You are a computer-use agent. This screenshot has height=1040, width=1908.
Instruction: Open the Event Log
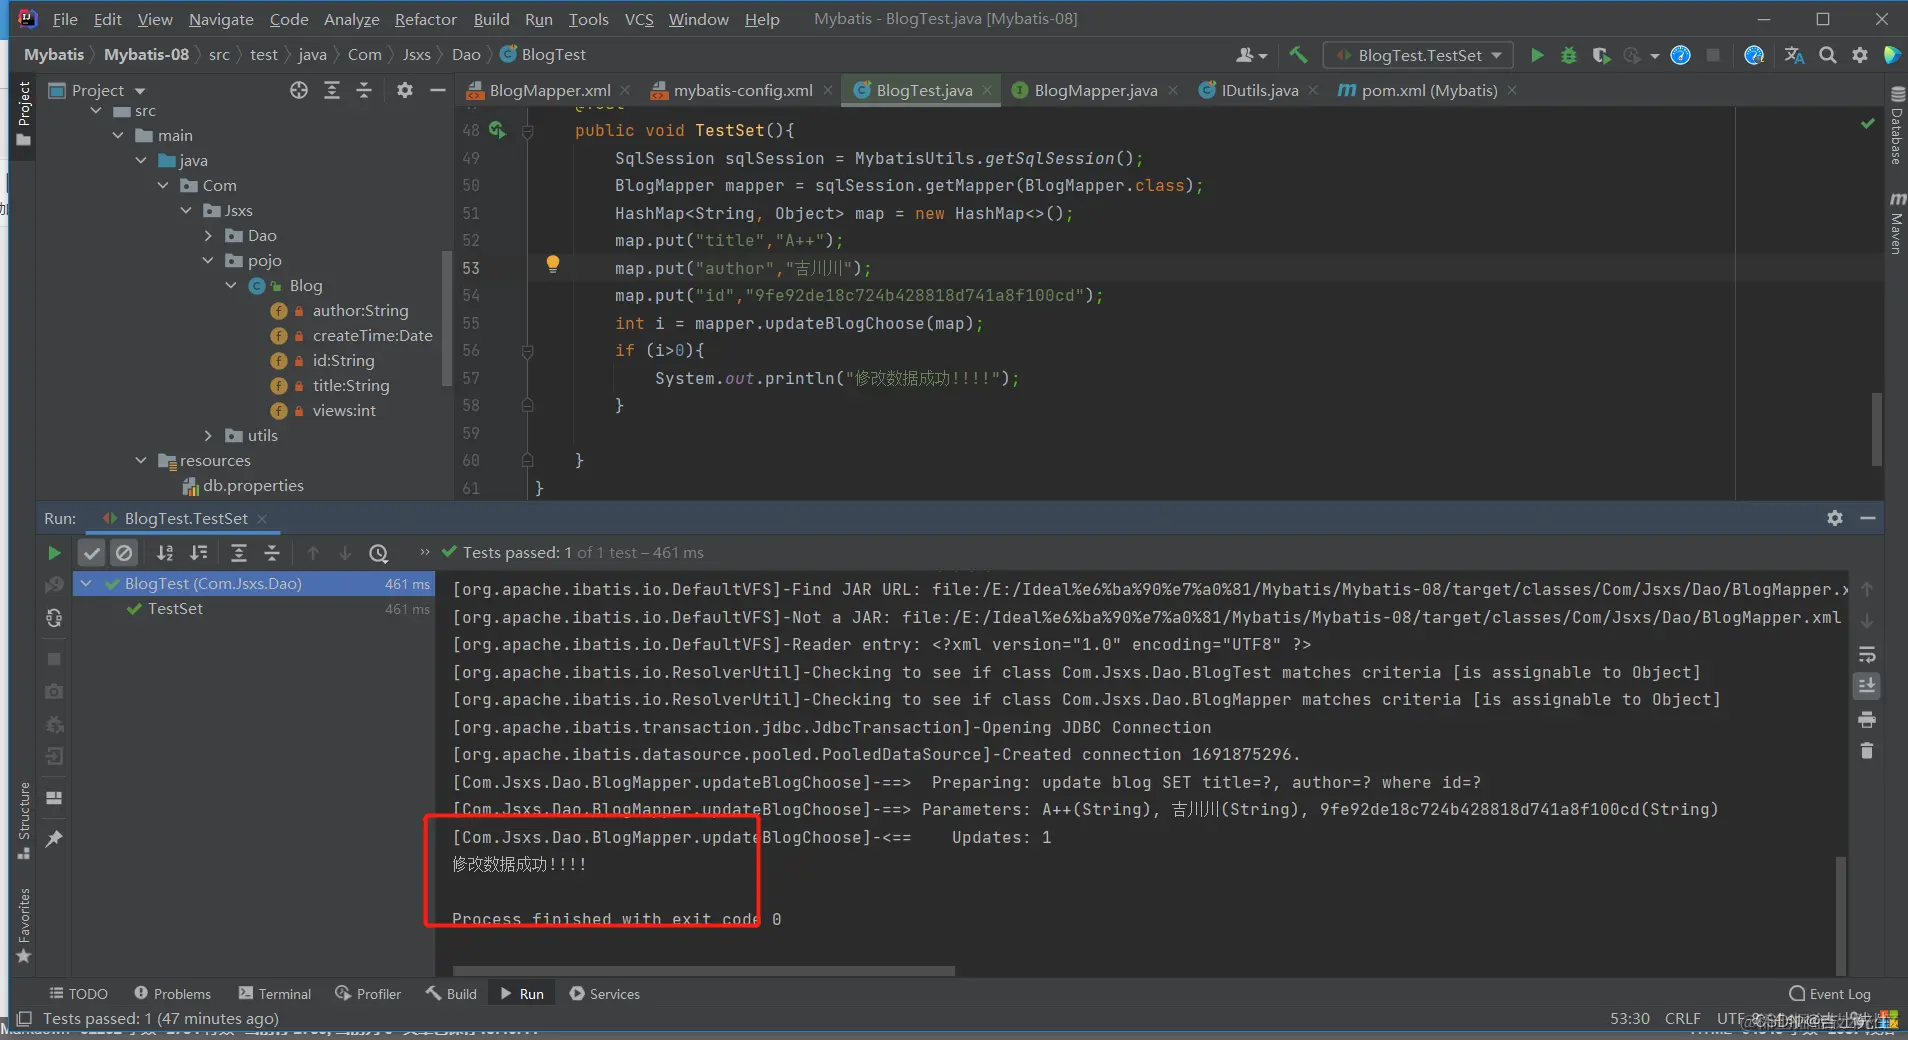click(x=1830, y=994)
